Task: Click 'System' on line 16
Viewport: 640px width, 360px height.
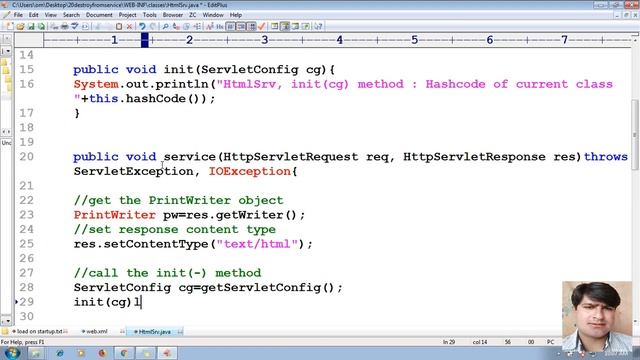Action: coord(96,84)
